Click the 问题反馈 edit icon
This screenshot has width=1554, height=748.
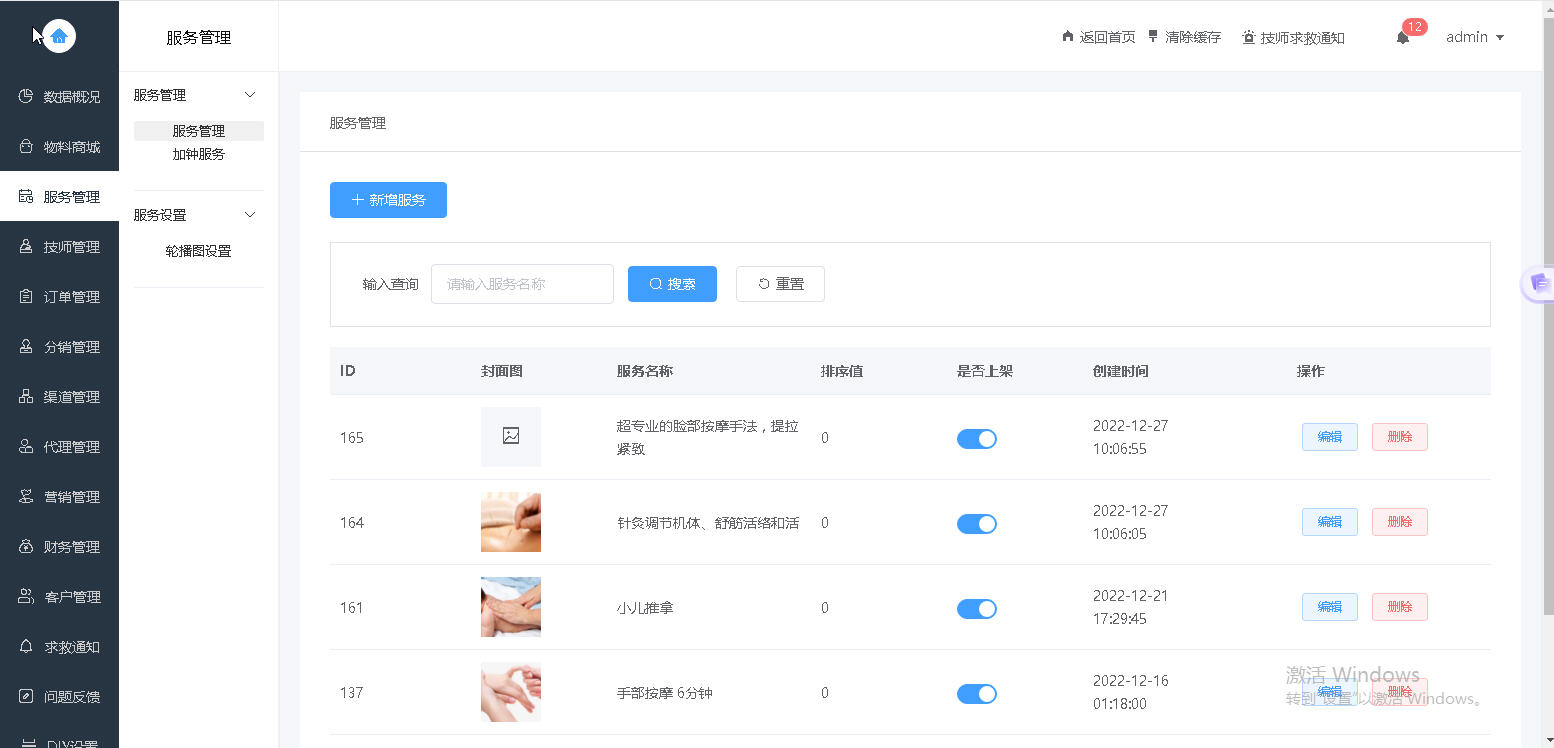(27, 697)
